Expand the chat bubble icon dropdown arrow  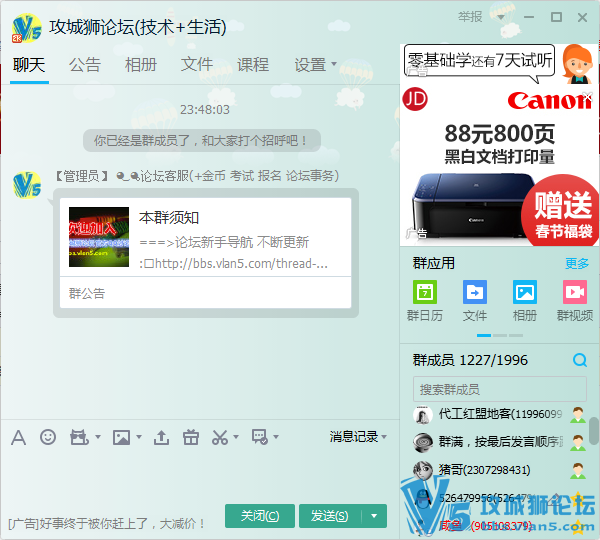click(276, 437)
